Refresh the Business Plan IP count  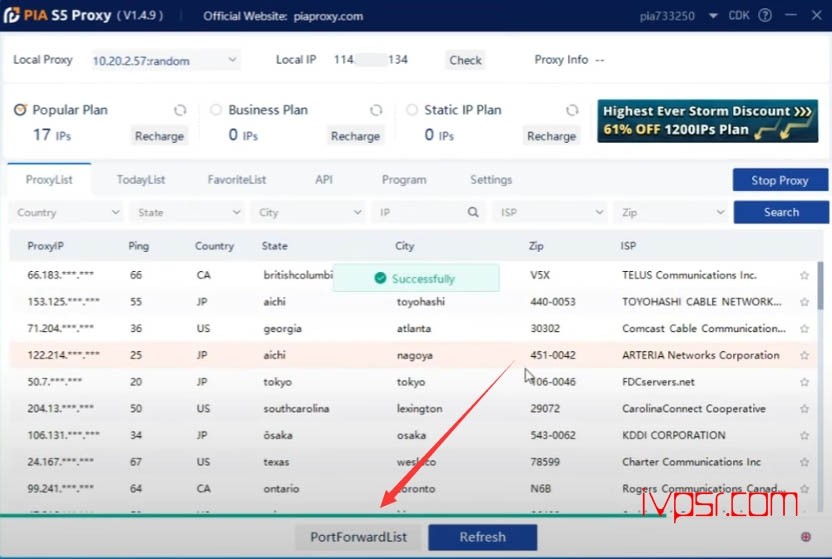[376, 110]
